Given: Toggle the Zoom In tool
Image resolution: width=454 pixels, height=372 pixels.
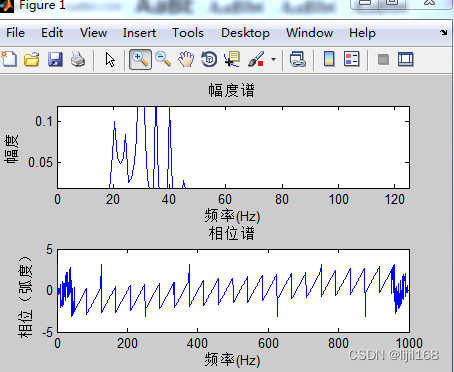Looking at the screenshot, I should click(x=140, y=60).
